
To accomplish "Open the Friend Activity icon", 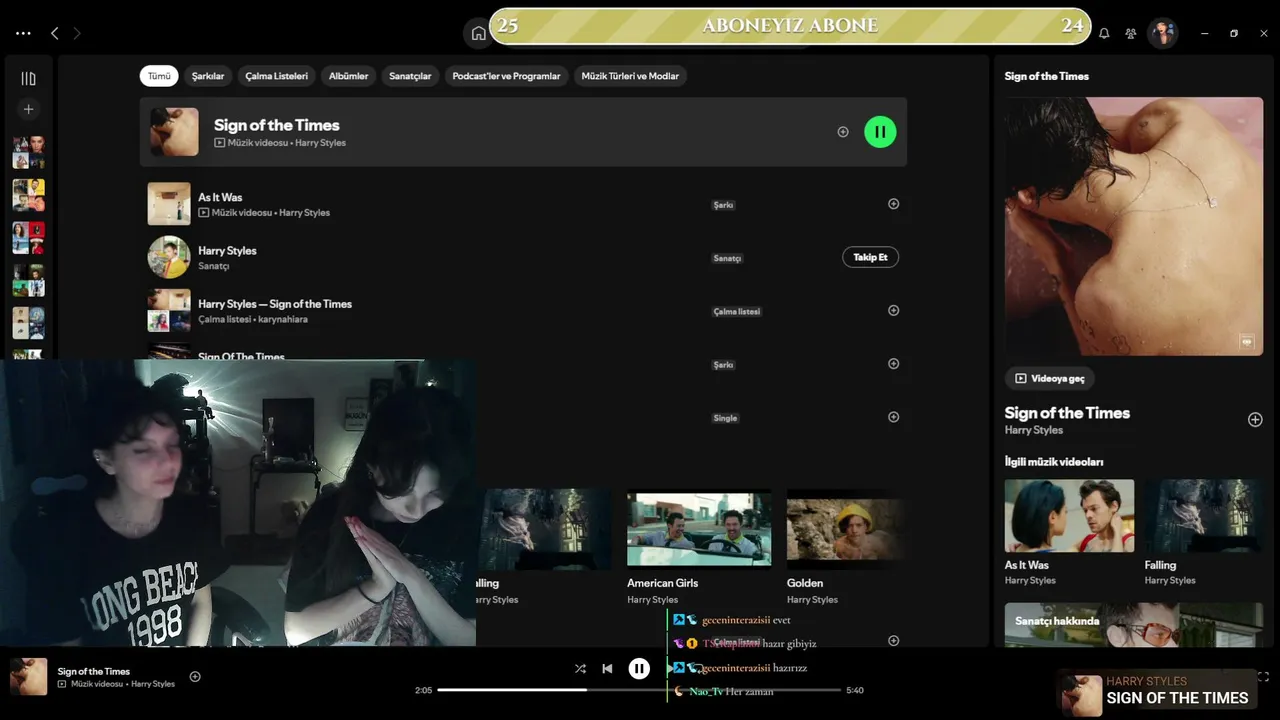I will coord(1131,33).
